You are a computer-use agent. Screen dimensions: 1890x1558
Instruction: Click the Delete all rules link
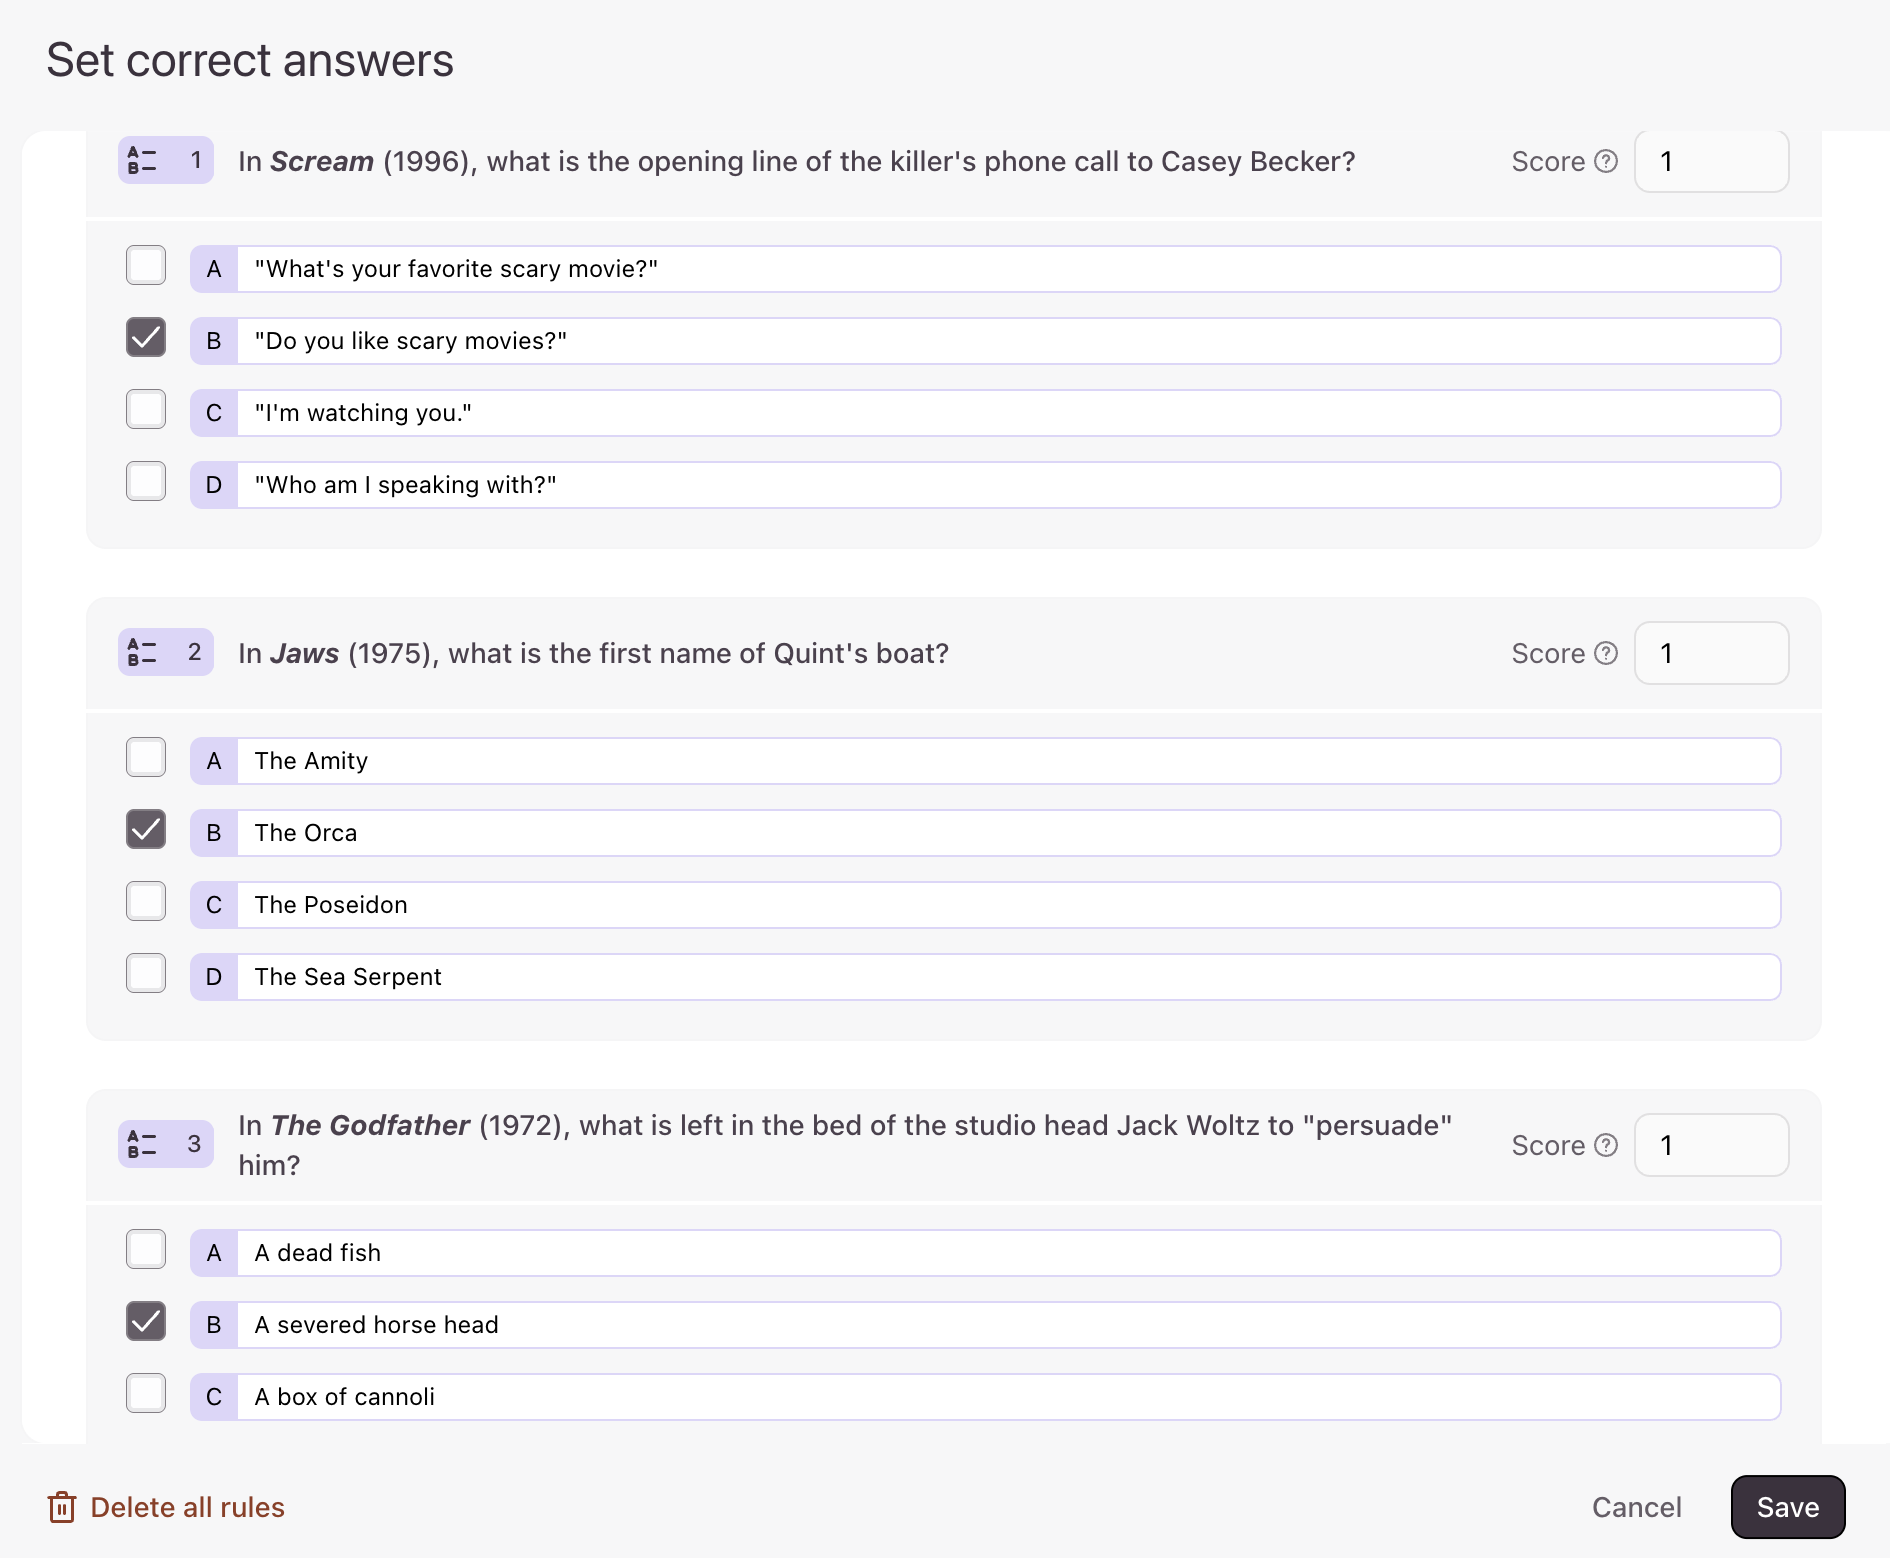pyautogui.click(x=186, y=1507)
